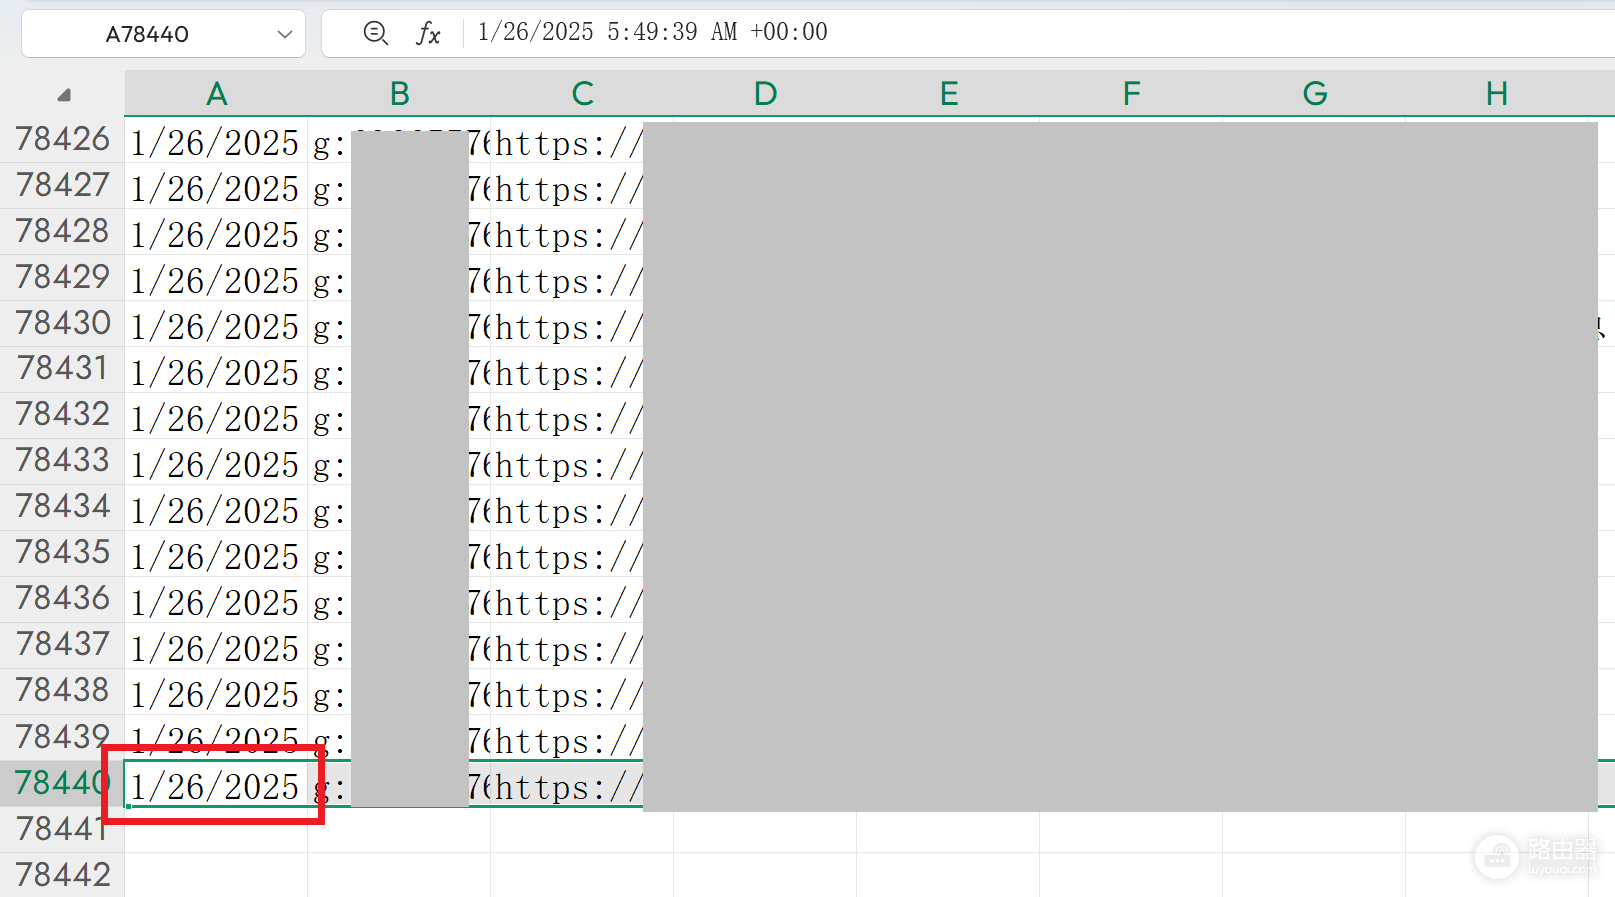The width and height of the screenshot is (1615, 897).
Task: Click the zoom magnifier icon in formula bar
Action: click(375, 33)
